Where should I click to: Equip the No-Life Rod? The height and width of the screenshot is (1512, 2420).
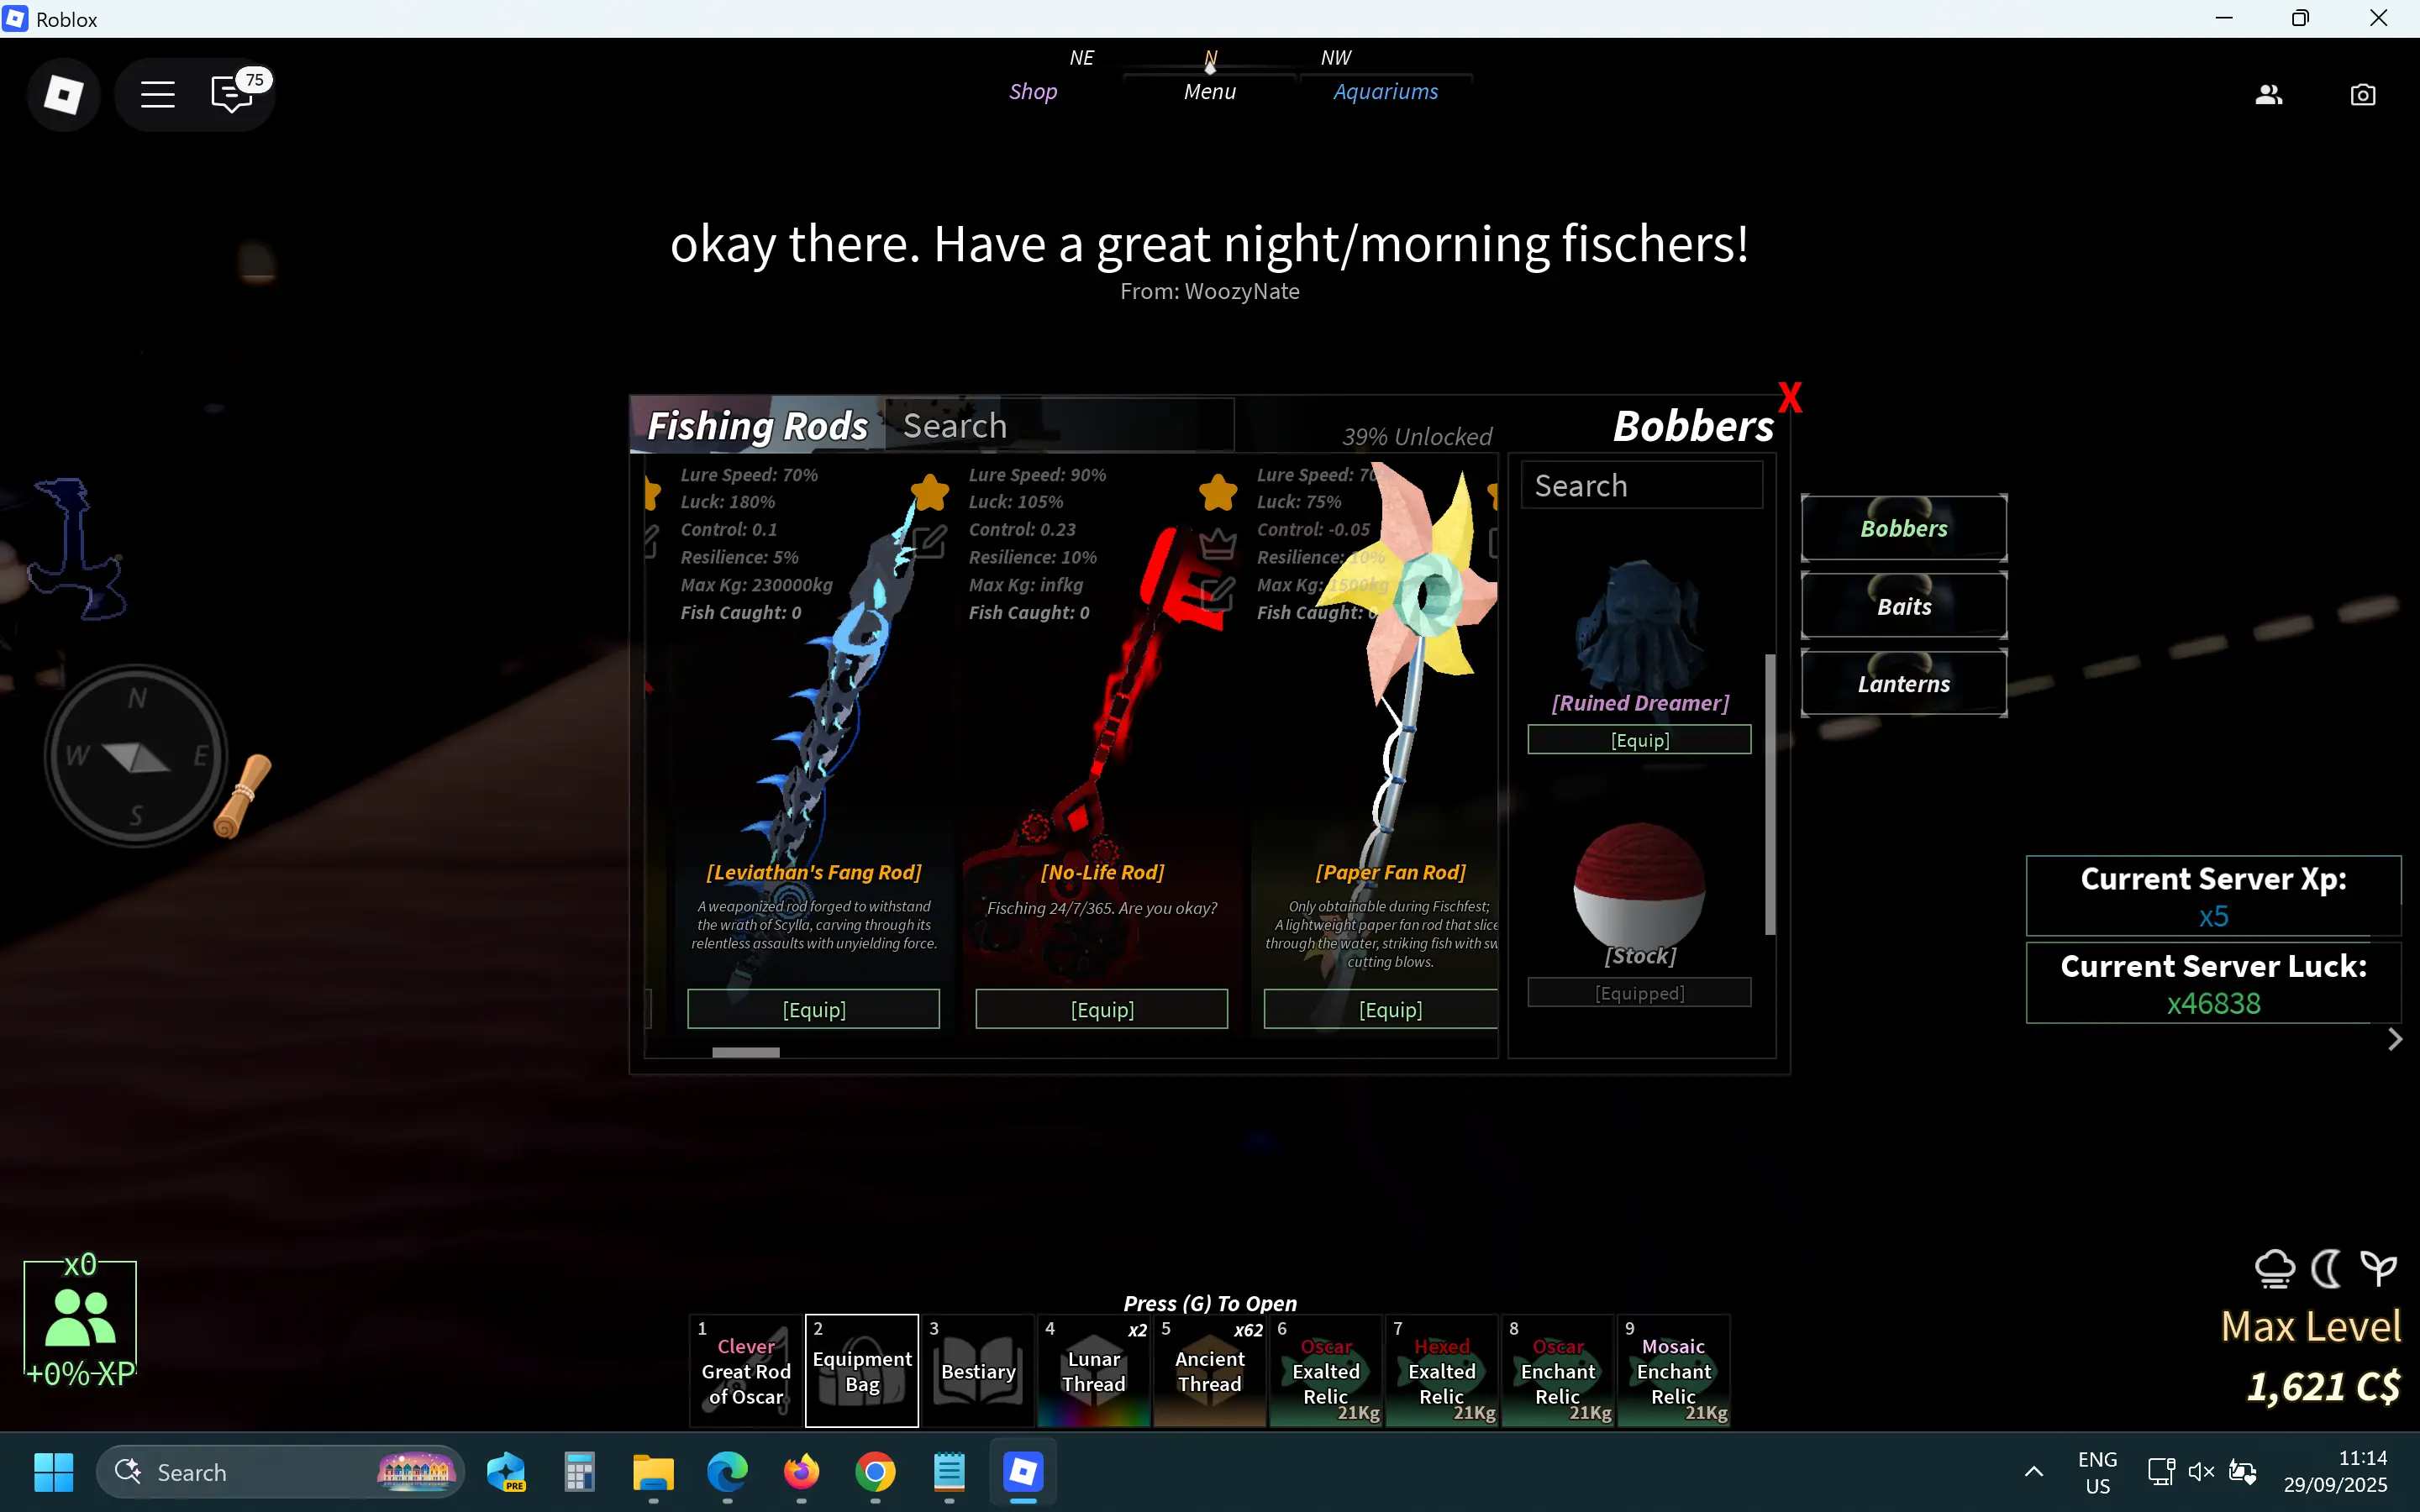coord(1101,1009)
